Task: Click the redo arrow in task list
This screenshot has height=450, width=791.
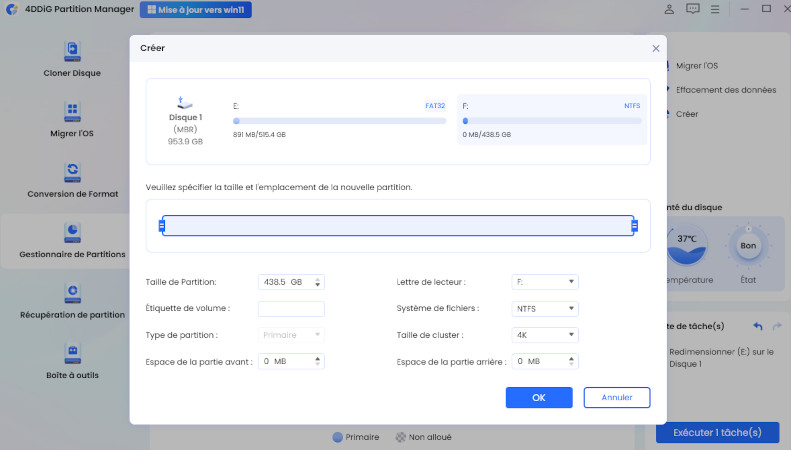Action: 777,326
